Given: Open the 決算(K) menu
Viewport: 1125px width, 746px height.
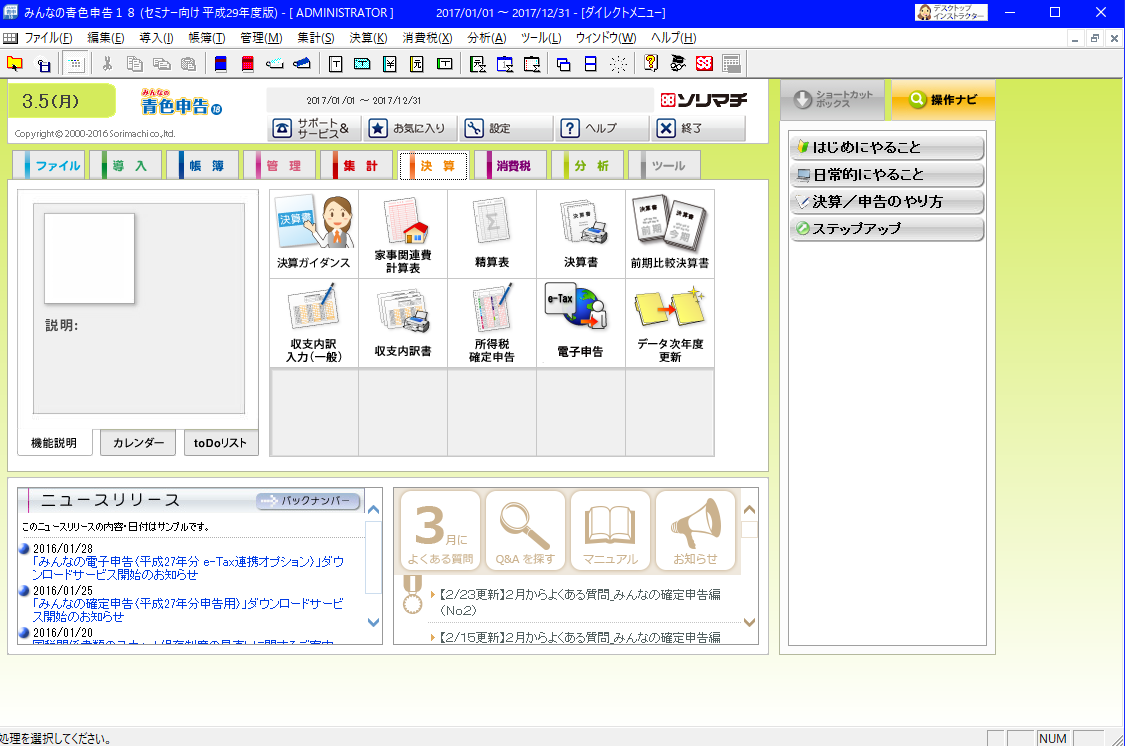Looking at the screenshot, I should click(x=368, y=38).
